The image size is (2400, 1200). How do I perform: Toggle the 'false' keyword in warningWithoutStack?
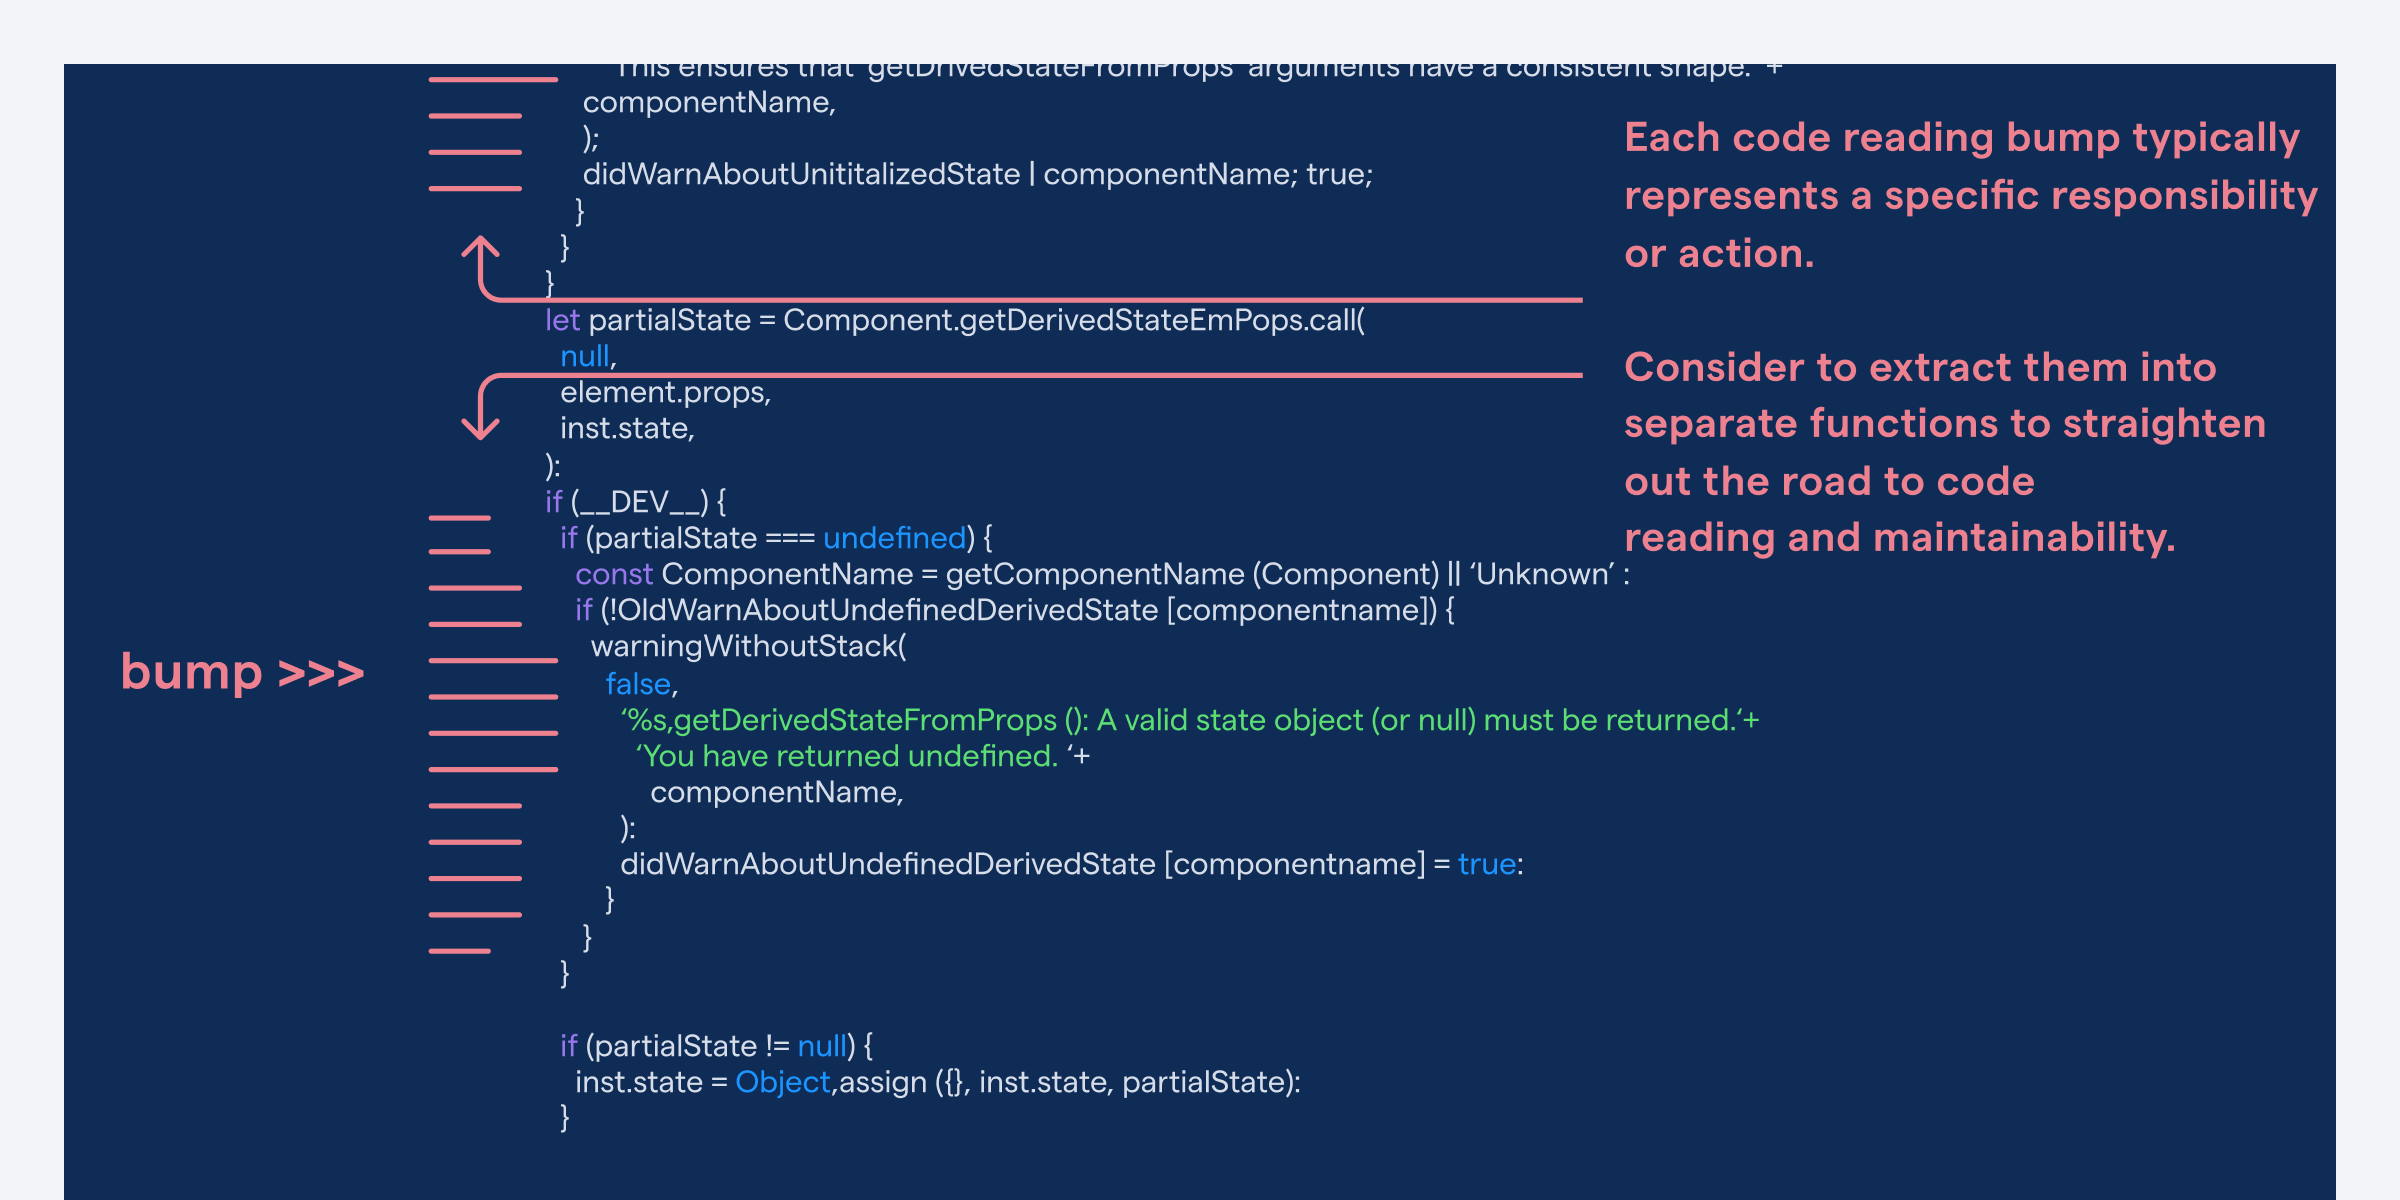[640, 683]
